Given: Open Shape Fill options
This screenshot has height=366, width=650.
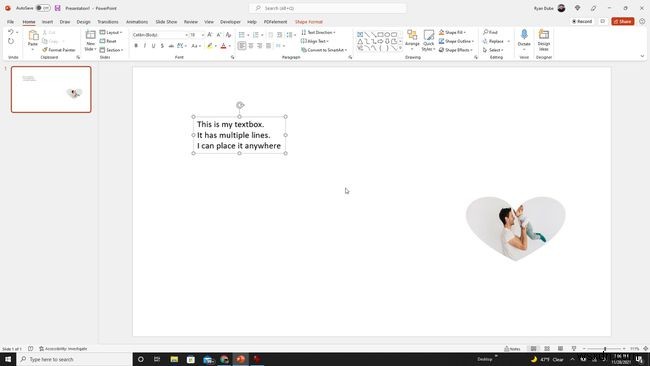Looking at the screenshot, I should click(452, 32).
